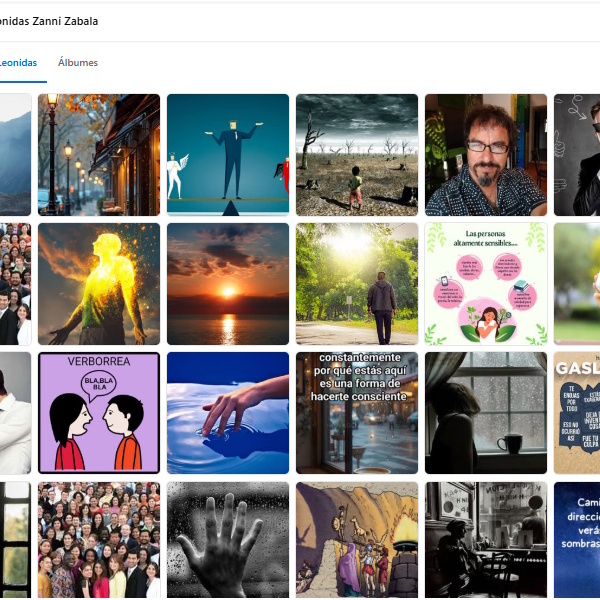This screenshot has width=600, height=600.
Task: Click the Zanni Zabala profile name
Action: coord(49,21)
